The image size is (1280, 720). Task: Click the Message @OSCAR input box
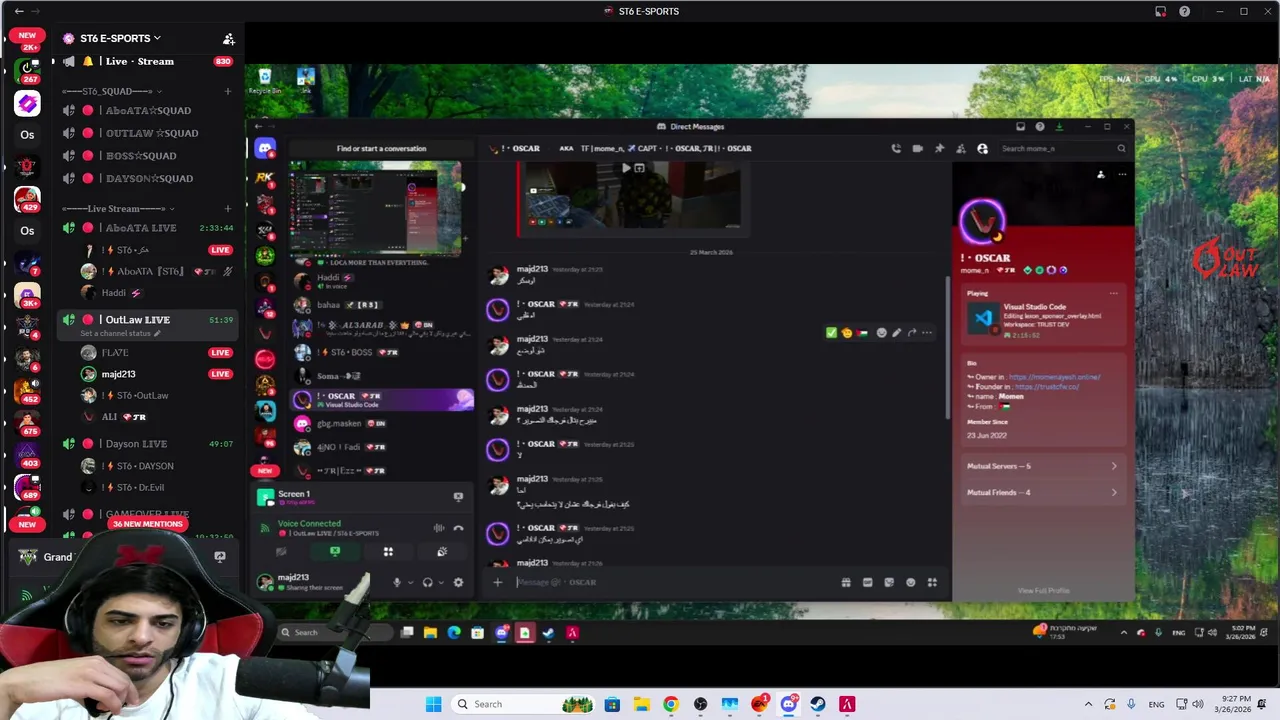675,582
